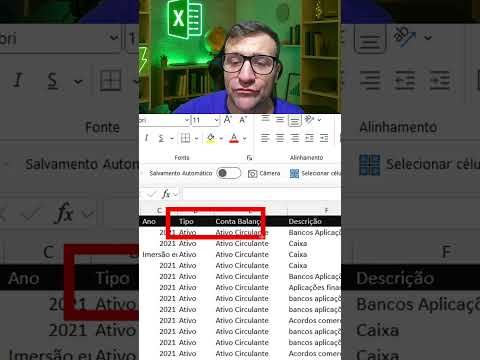Increase indent in alignment group
Image resolution: width=480 pixels, height=360 pixels.
[324, 138]
